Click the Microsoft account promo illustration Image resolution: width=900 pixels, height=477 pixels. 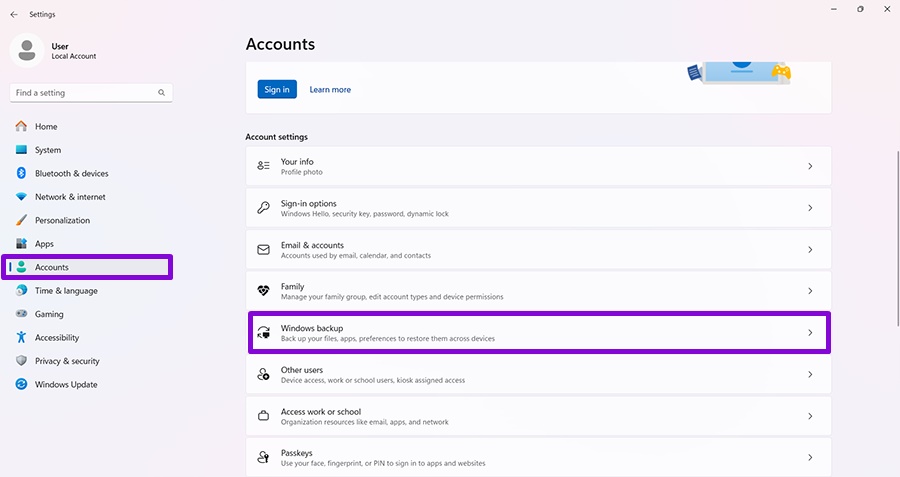point(739,73)
